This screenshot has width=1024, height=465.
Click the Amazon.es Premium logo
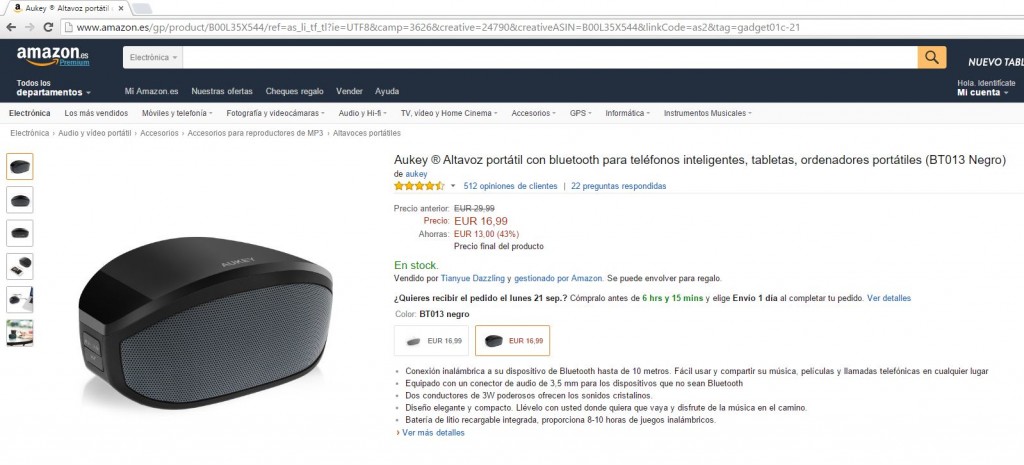coord(52,56)
